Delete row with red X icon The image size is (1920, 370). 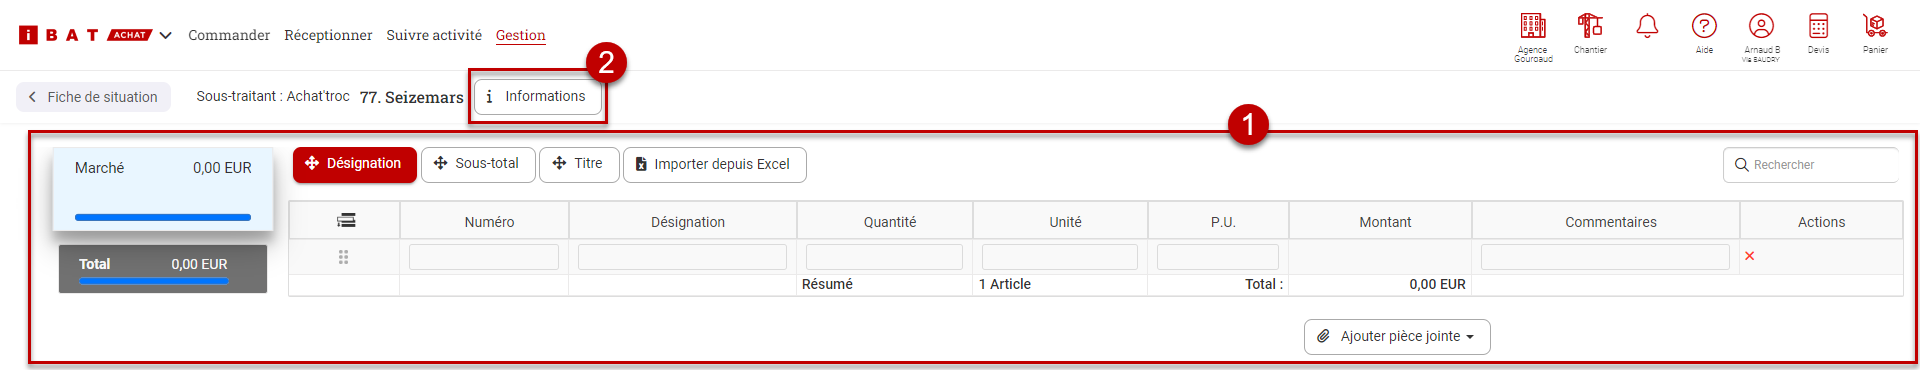click(1749, 256)
